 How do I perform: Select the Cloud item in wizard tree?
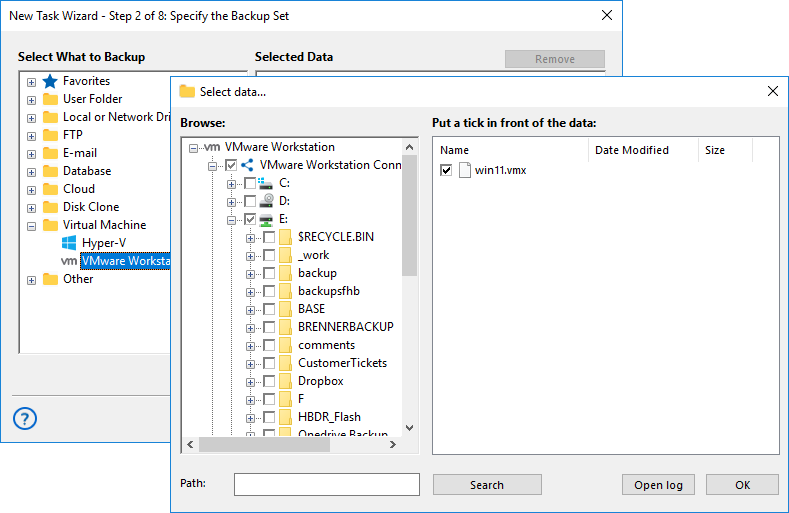coord(78,189)
